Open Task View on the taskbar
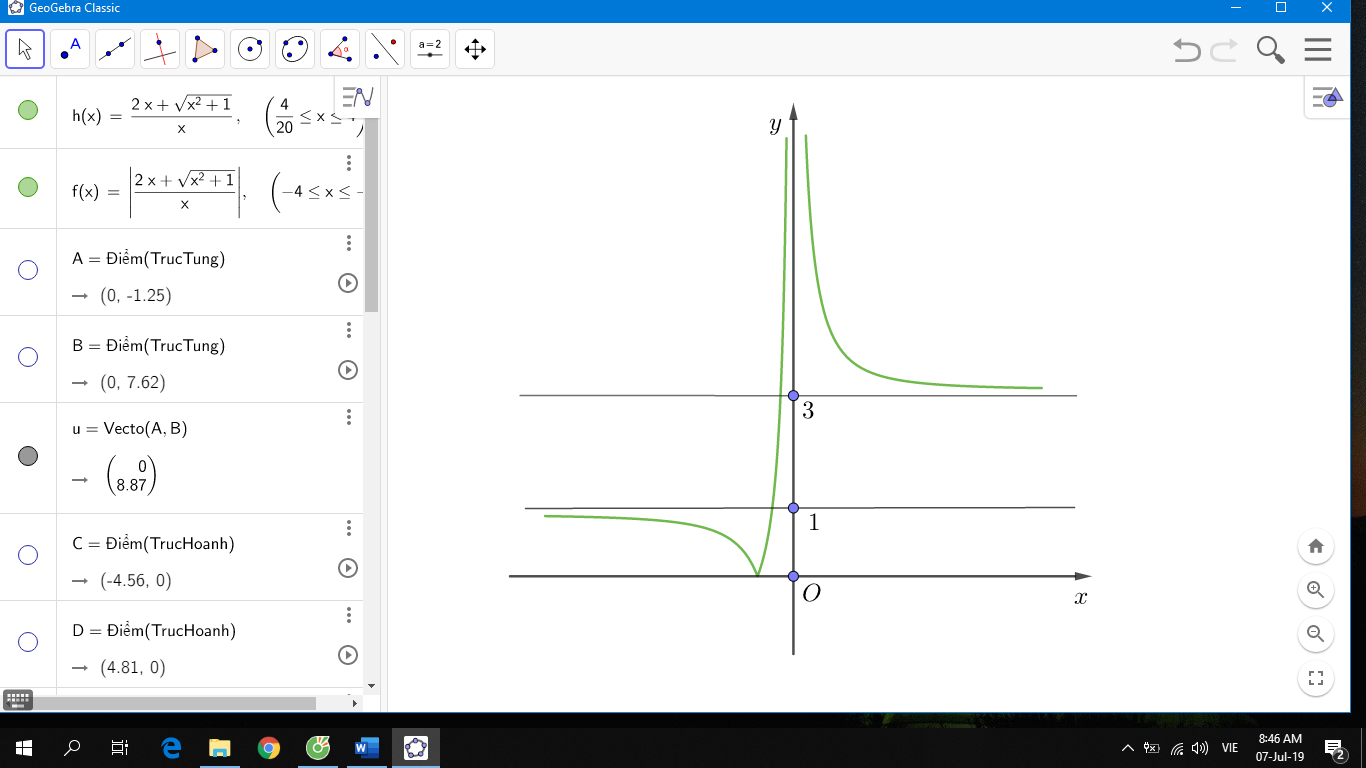This screenshot has width=1366, height=768. tap(120, 747)
